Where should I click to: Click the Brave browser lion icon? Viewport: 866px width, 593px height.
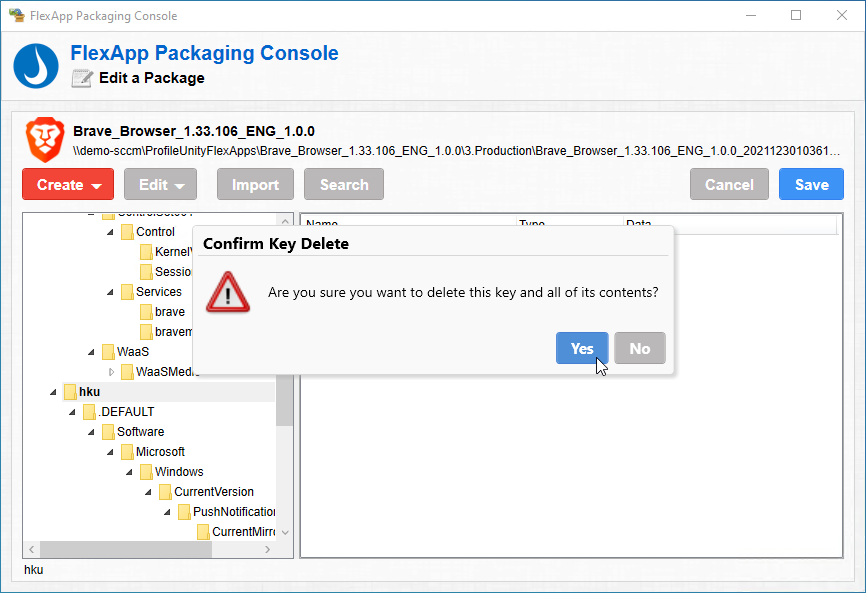pos(42,140)
